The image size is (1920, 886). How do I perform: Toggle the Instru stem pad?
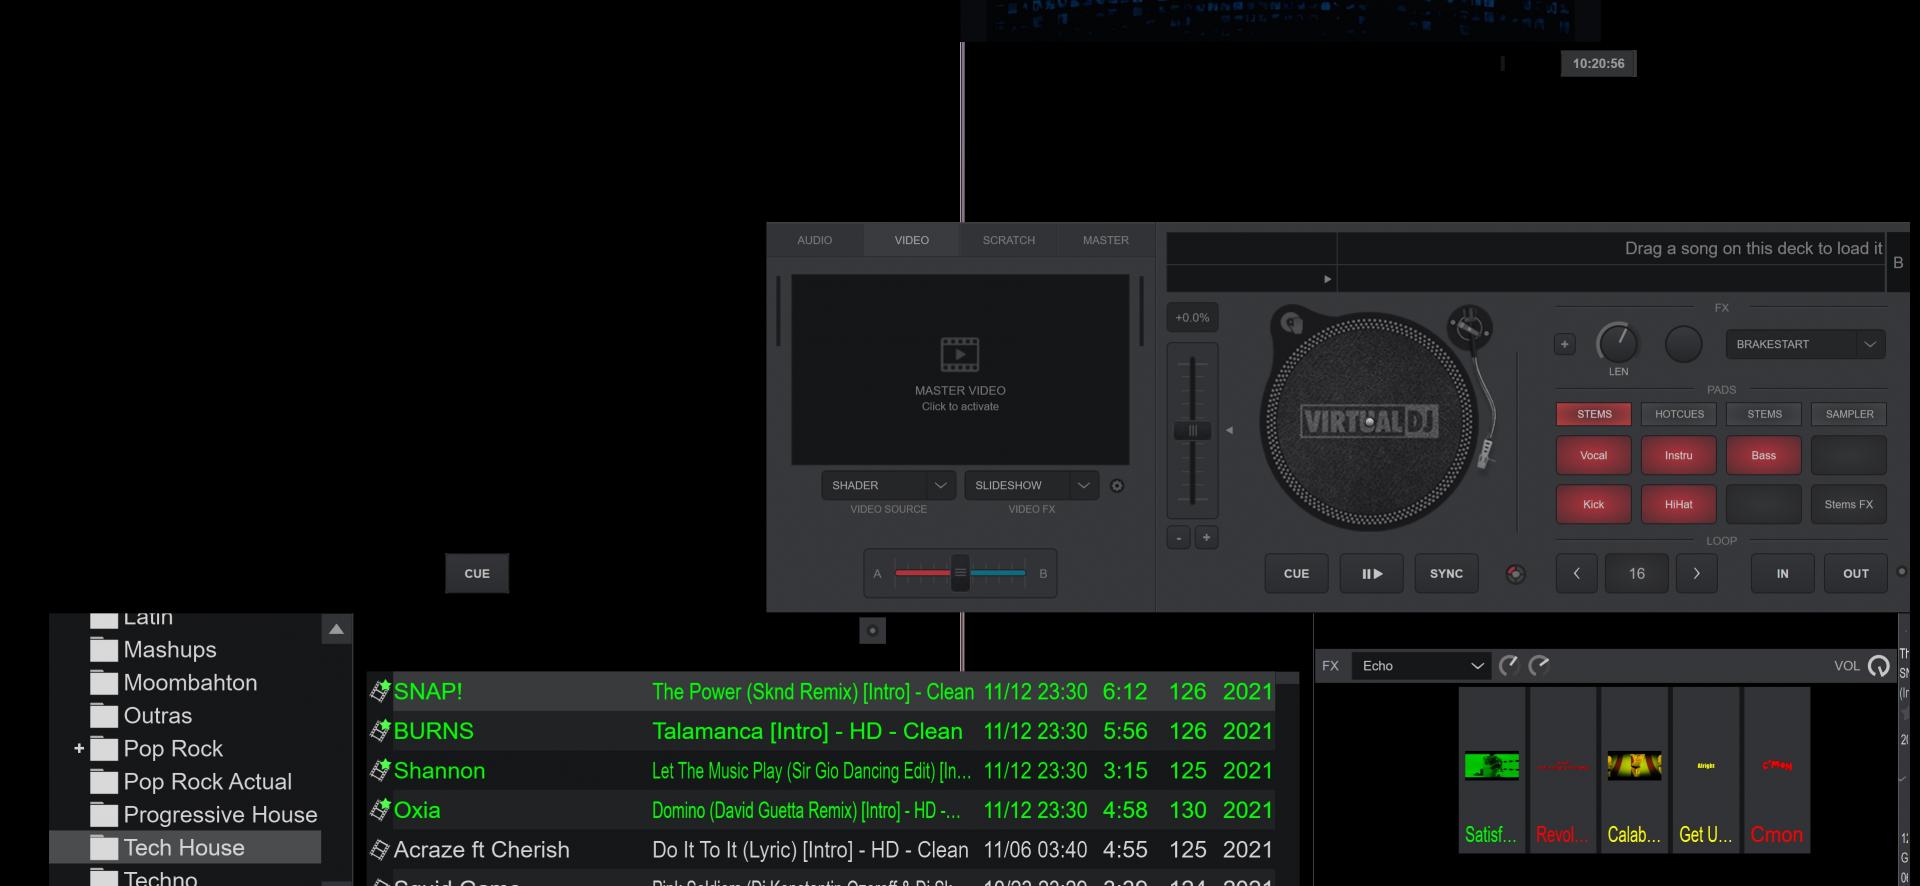coord(1678,456)
